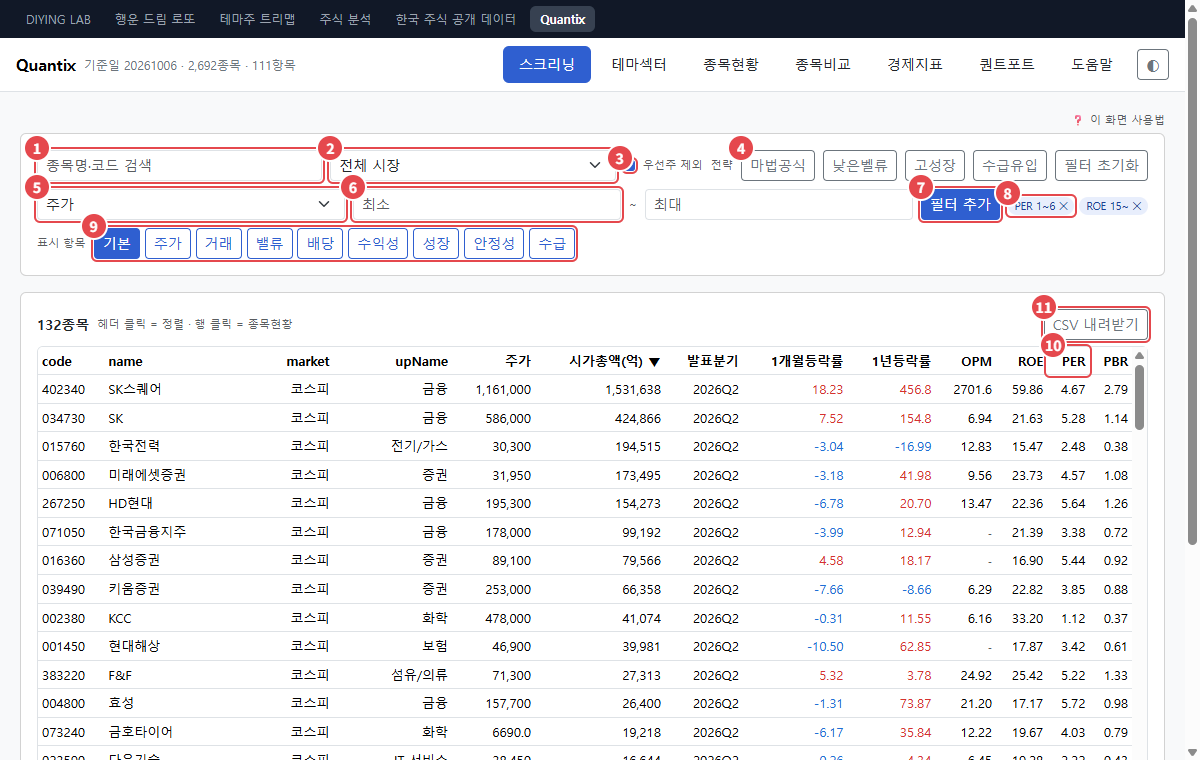Open the 한국금융지주 stock row
The height and width of the screenshot is (760, 1200).
coord(585,532)
